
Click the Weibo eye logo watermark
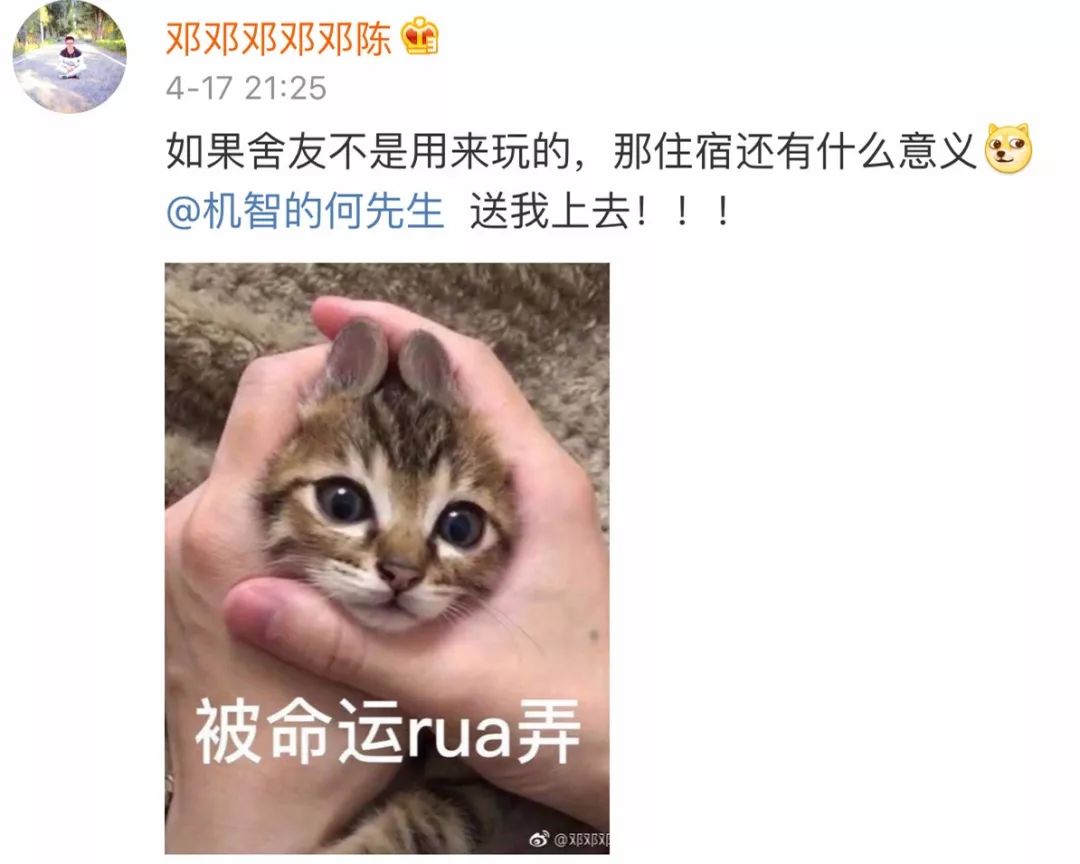point(539,839)
